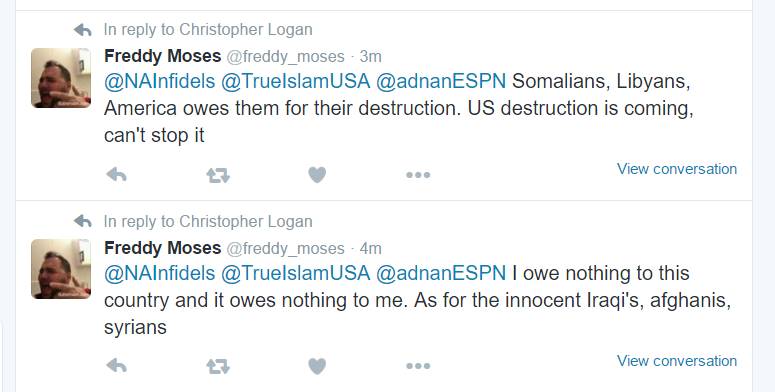
Task: Reply to the 4m Freddy Moses tweet
Action: (x=117, y=366)
